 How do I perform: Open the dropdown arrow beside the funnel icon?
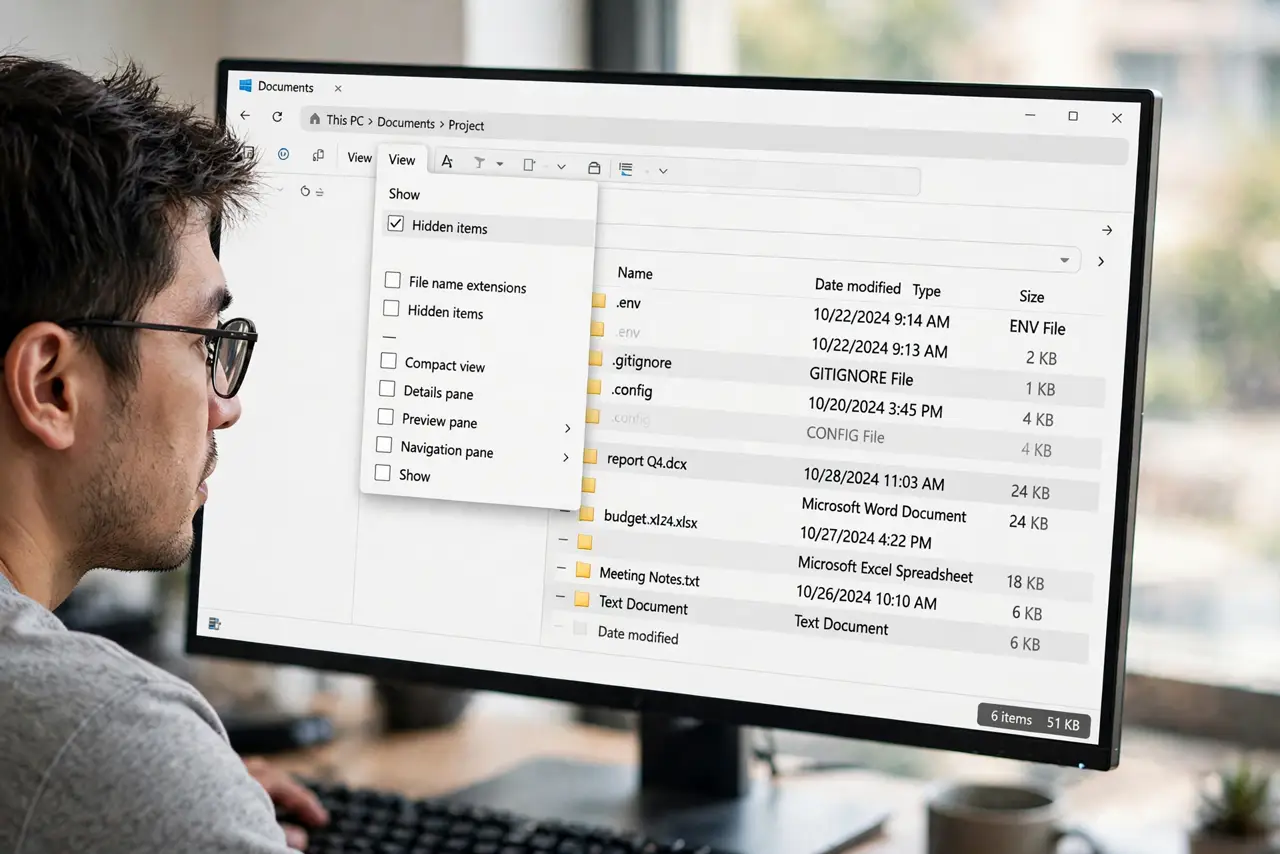(x=500, y=164)
